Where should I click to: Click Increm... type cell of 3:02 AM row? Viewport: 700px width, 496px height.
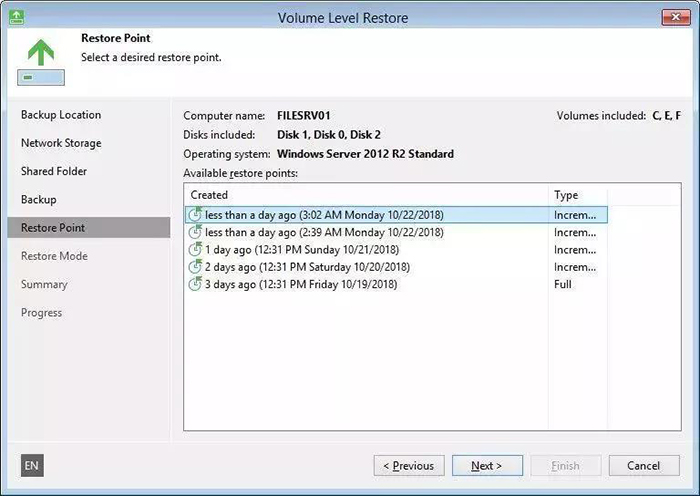pyautogui.click(x=575, y=215)
